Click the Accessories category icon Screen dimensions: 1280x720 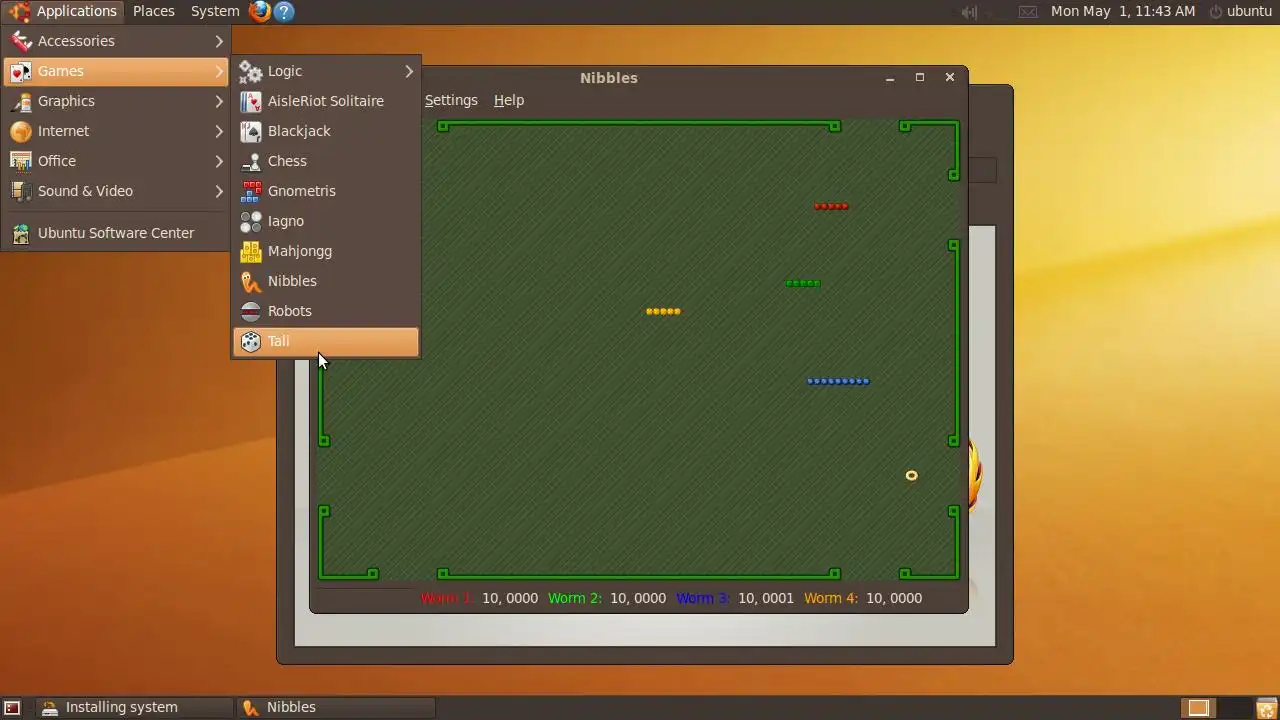point(21,41)
